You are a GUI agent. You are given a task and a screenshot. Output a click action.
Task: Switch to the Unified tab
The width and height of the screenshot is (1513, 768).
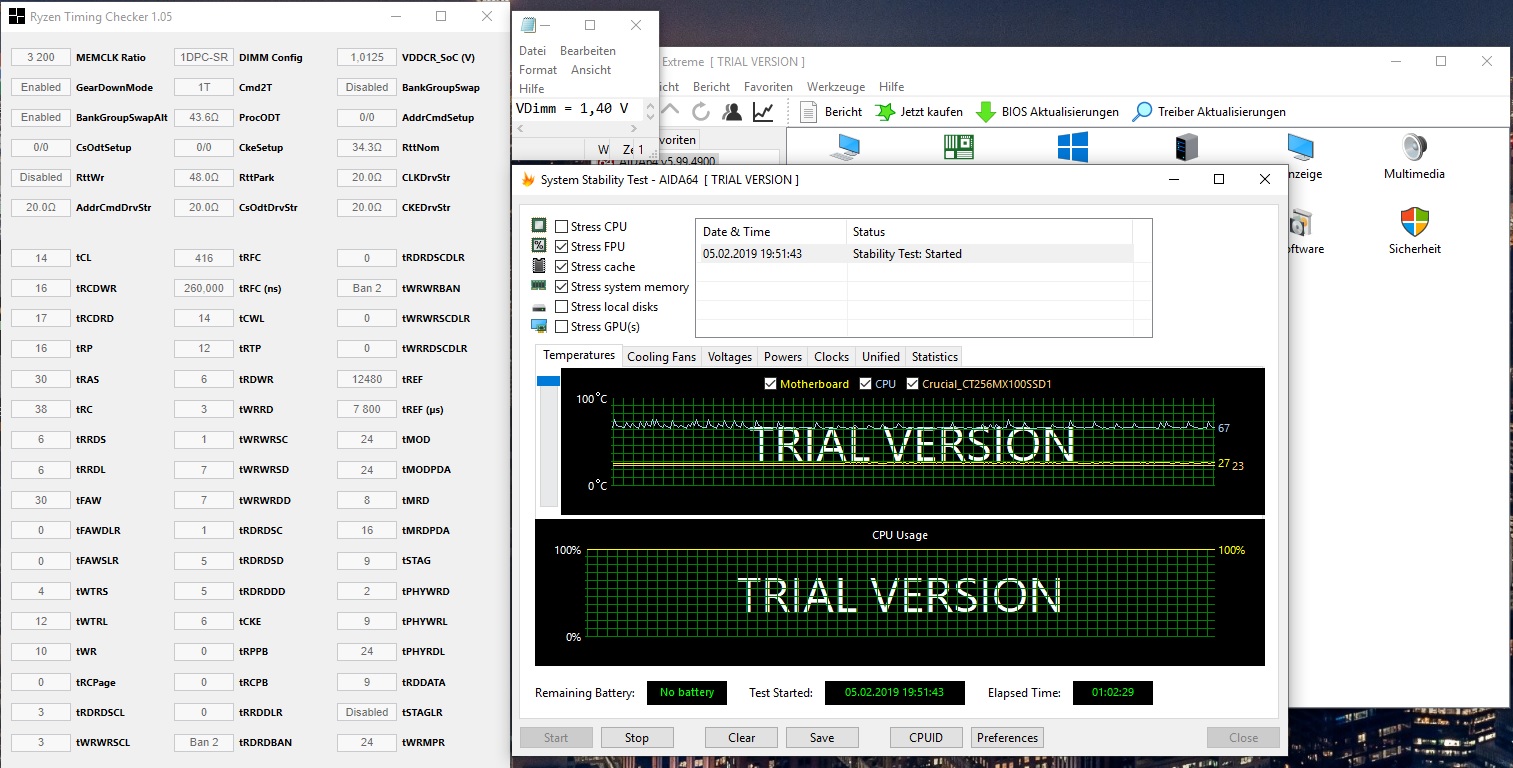(881, 356)
